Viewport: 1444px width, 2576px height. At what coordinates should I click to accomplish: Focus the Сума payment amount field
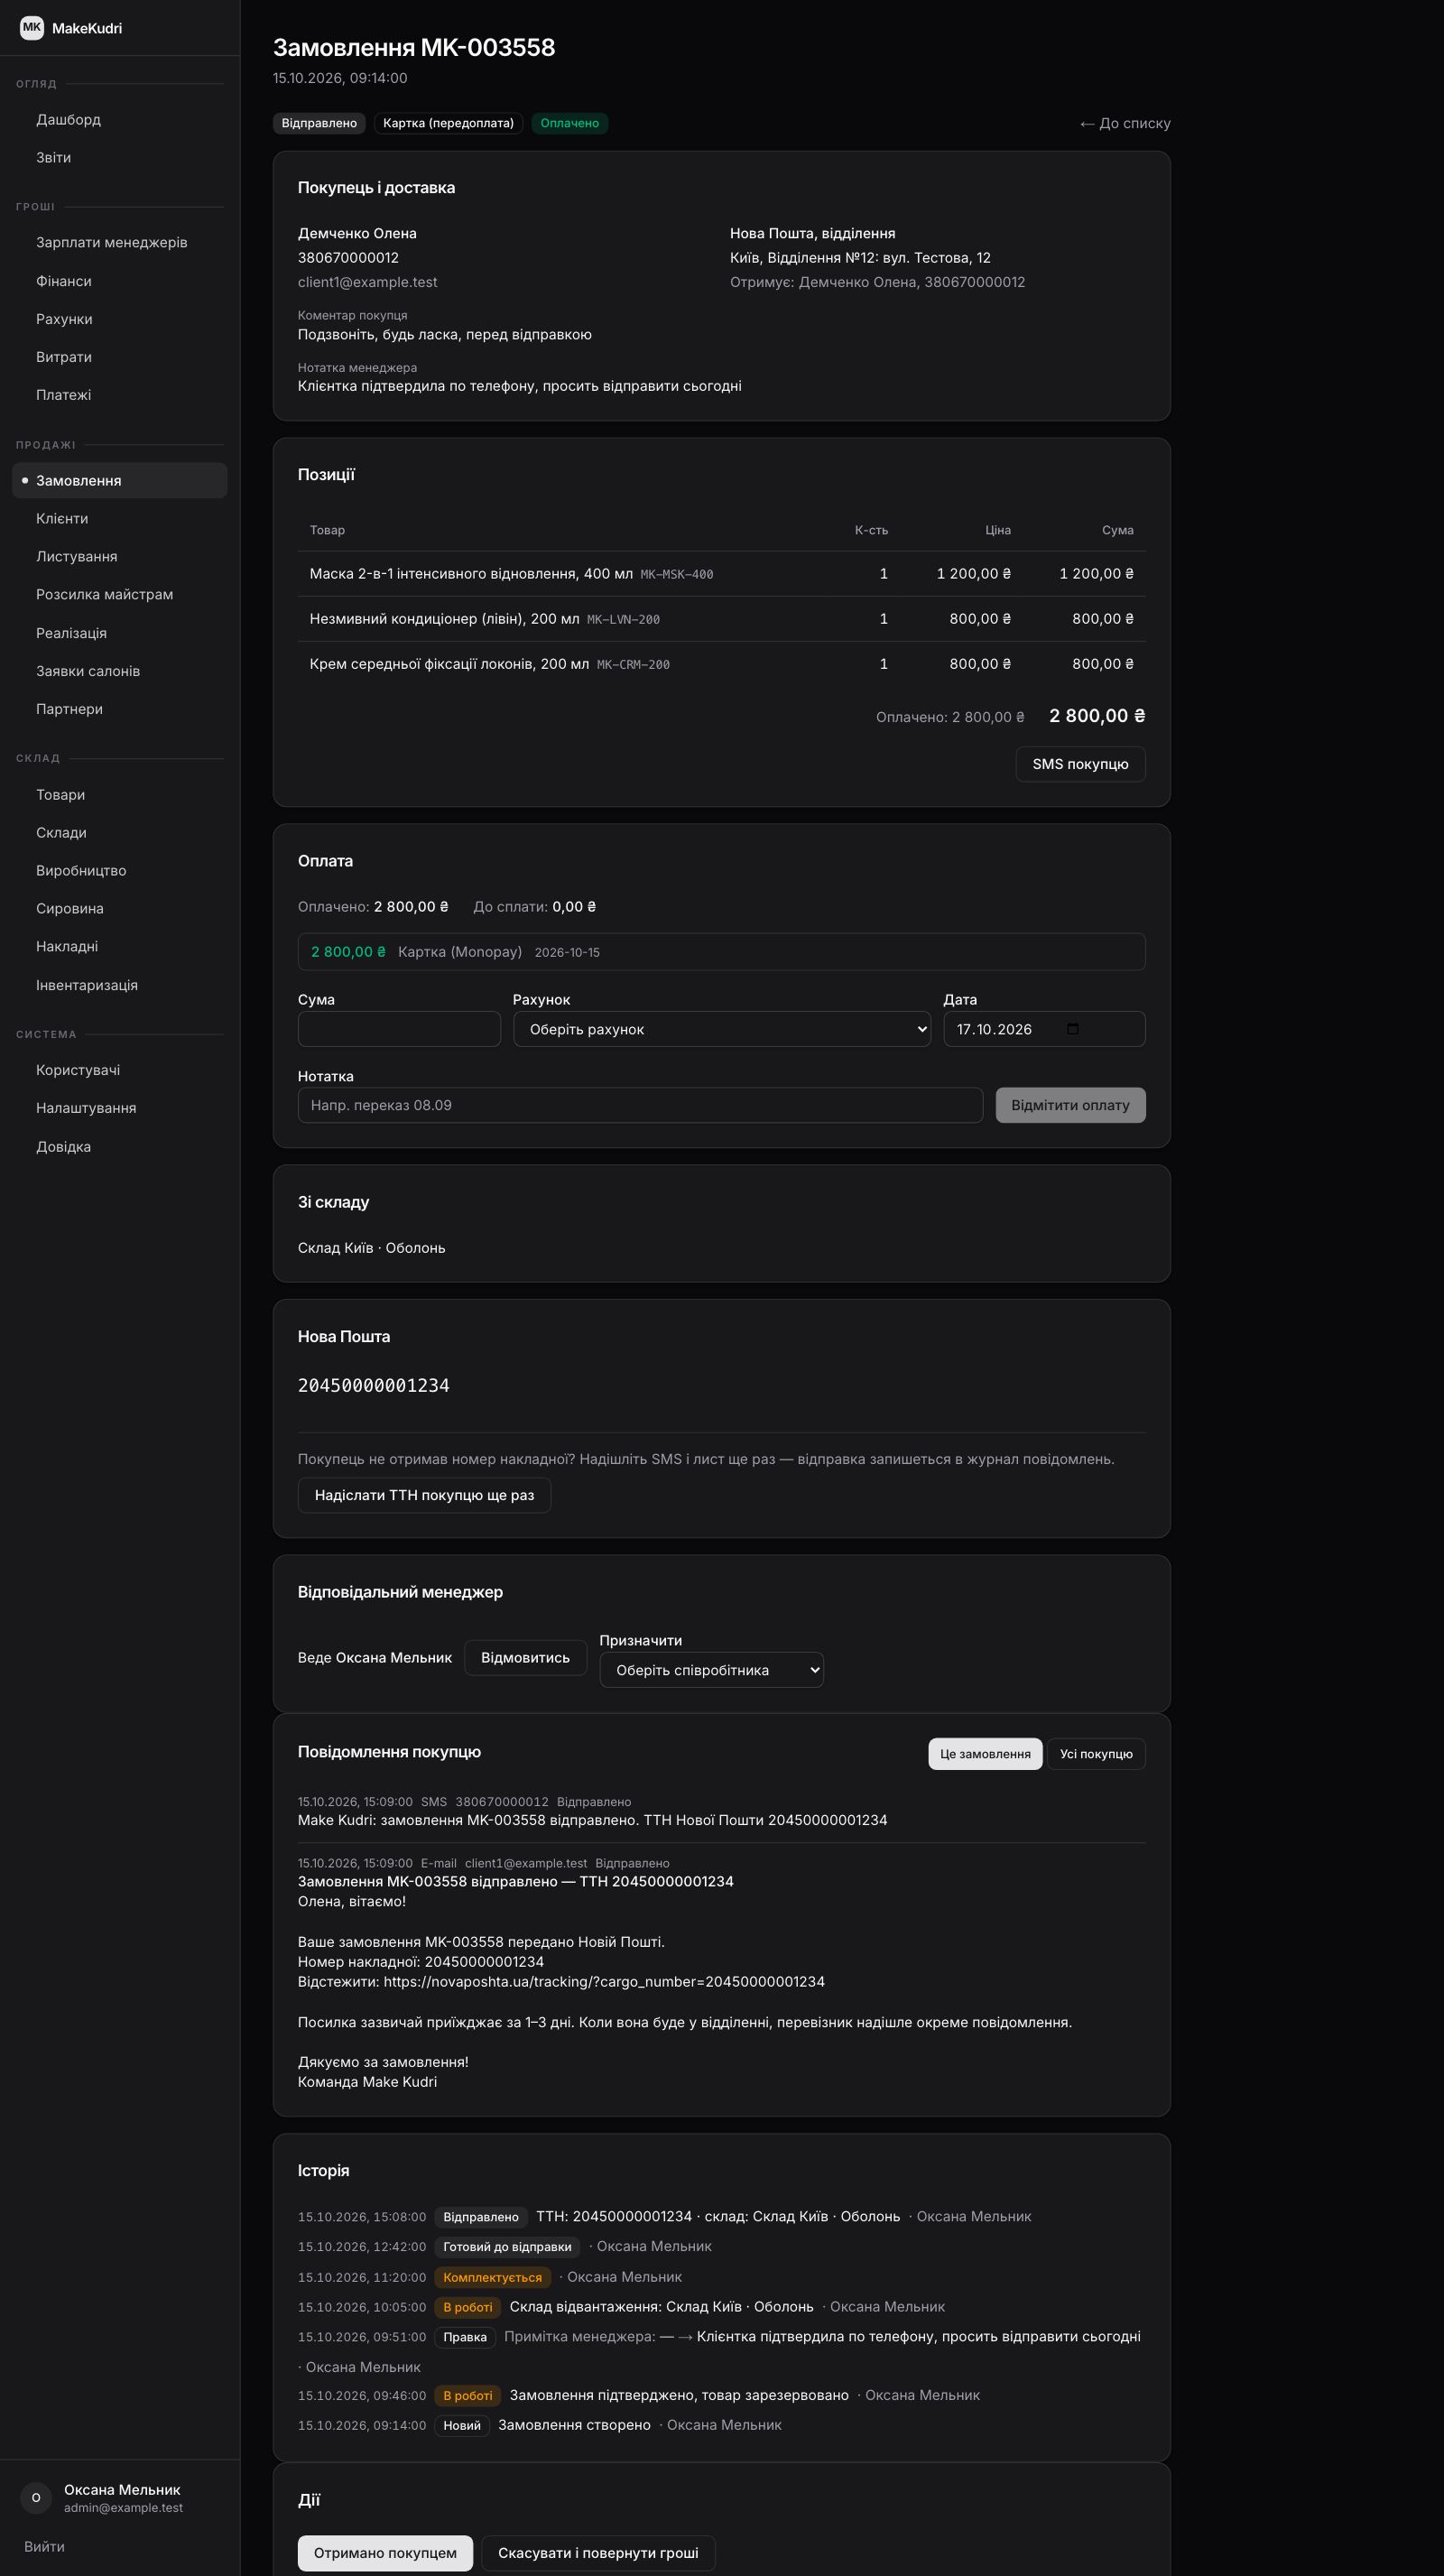click(x=399, y=1029)
